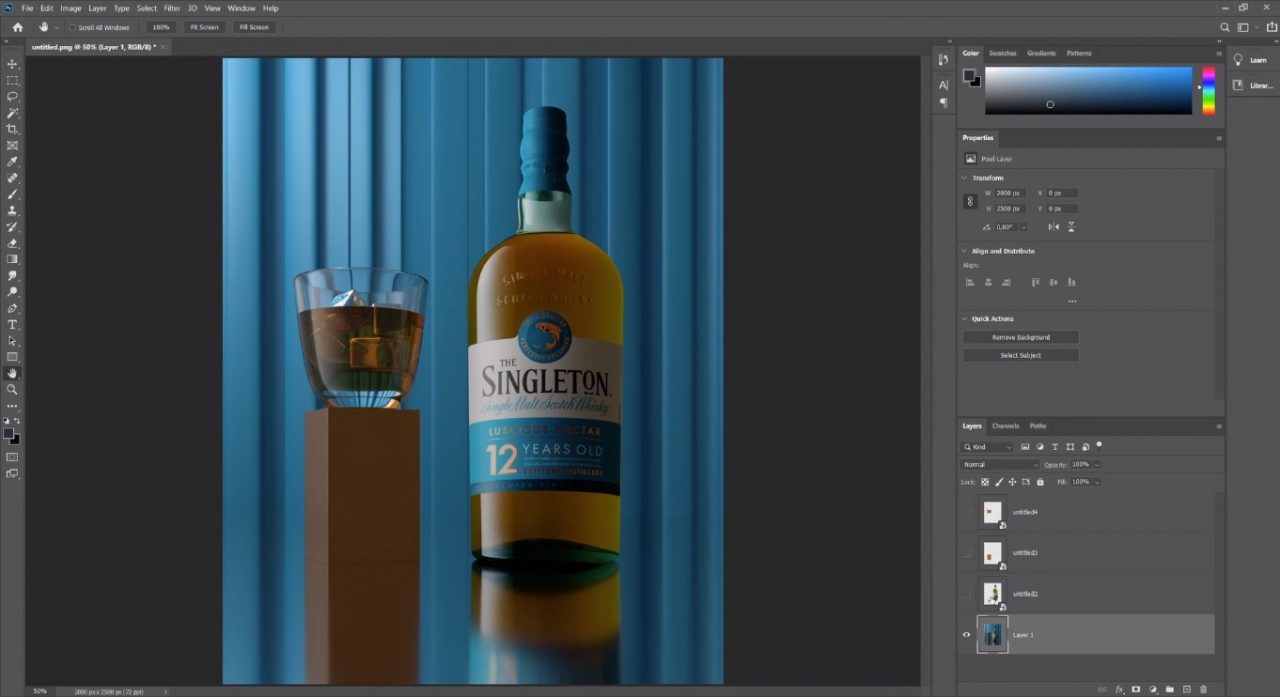Click the foreground color swatch in toolbar

pos(9,433)
